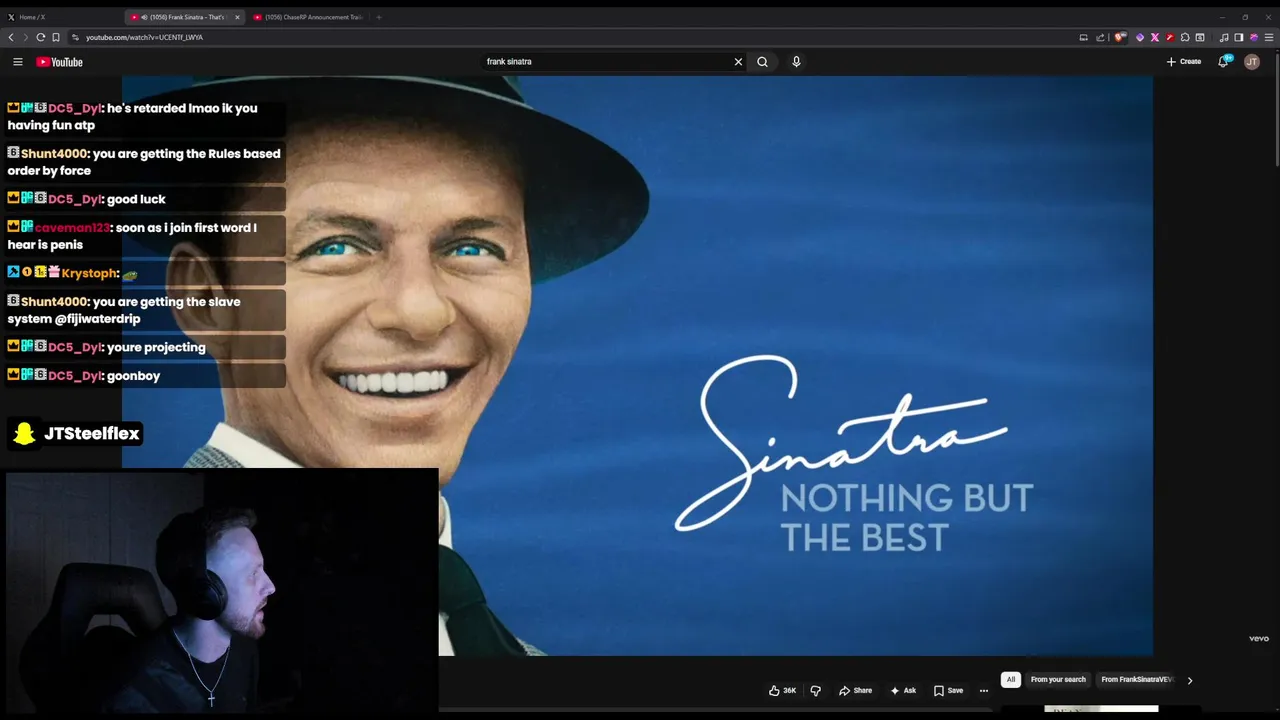Start voice search with microphone icon
Image resolution: width=1280 pixels, height=720 pixels.
tap(796, 62)
